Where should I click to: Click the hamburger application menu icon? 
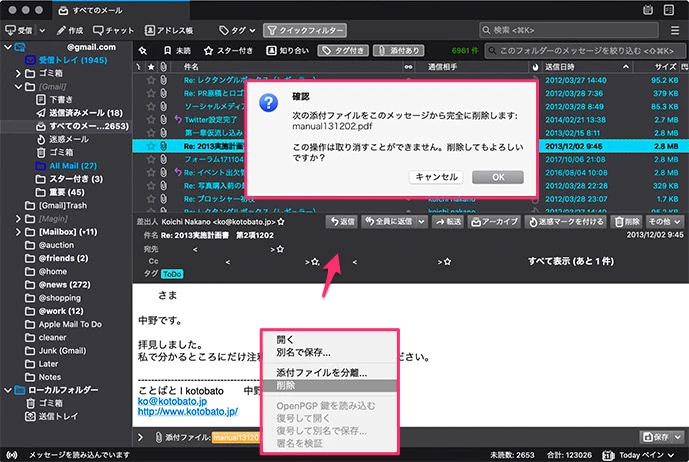[x=674, y=31]
